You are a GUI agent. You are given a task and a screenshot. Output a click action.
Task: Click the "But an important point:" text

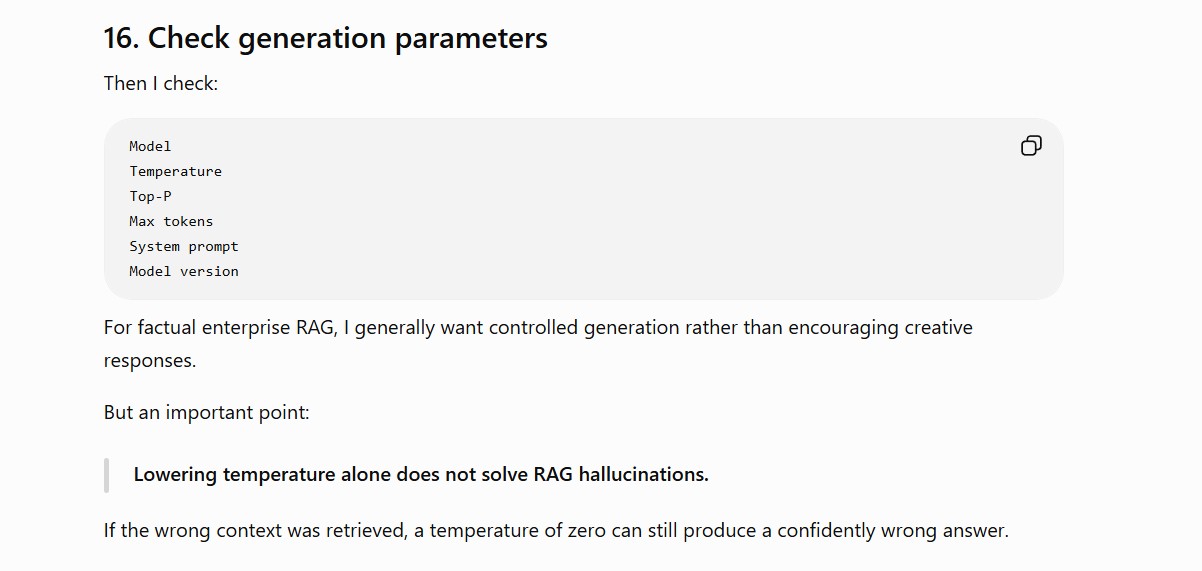pos(207,412)
